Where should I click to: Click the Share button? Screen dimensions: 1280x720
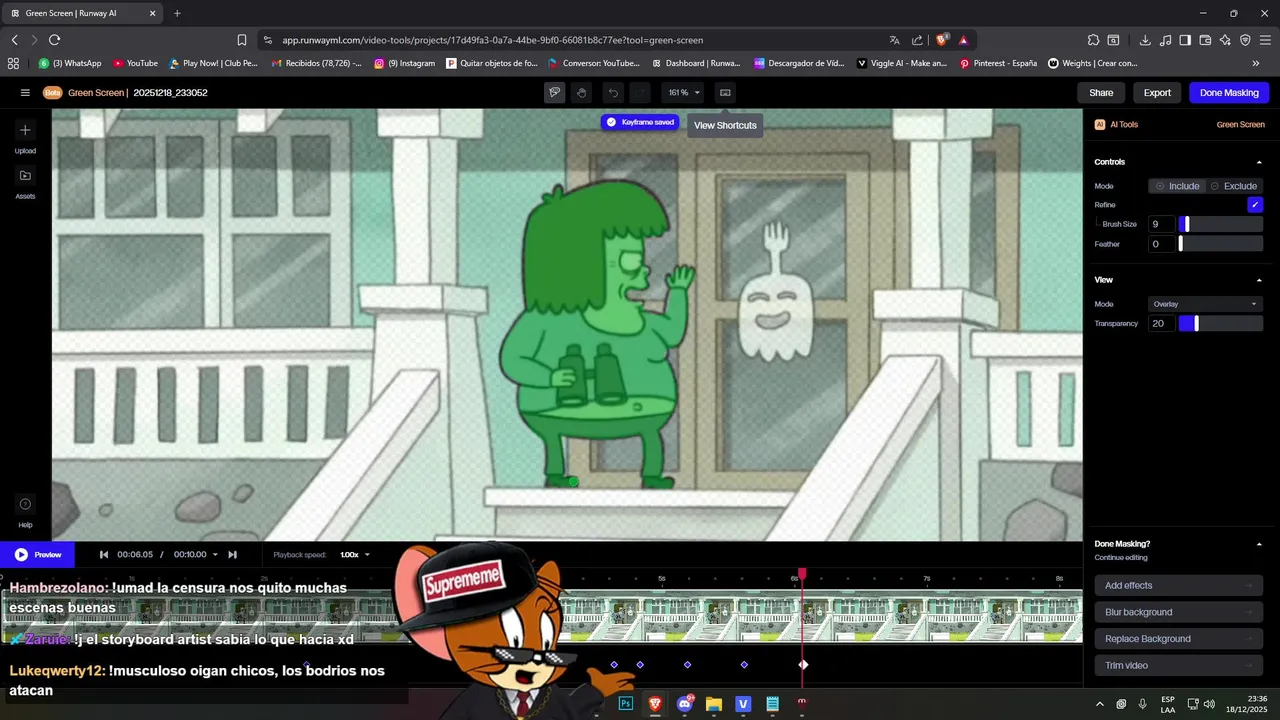pyautogui.click(x=1101, y=92)
